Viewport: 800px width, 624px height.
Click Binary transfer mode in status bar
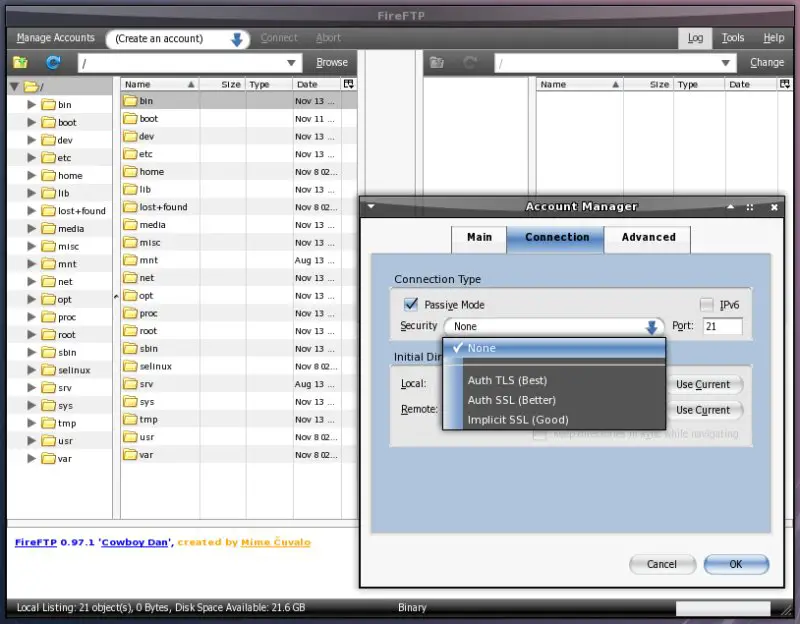pyautogui.click(x=412, y=608)
